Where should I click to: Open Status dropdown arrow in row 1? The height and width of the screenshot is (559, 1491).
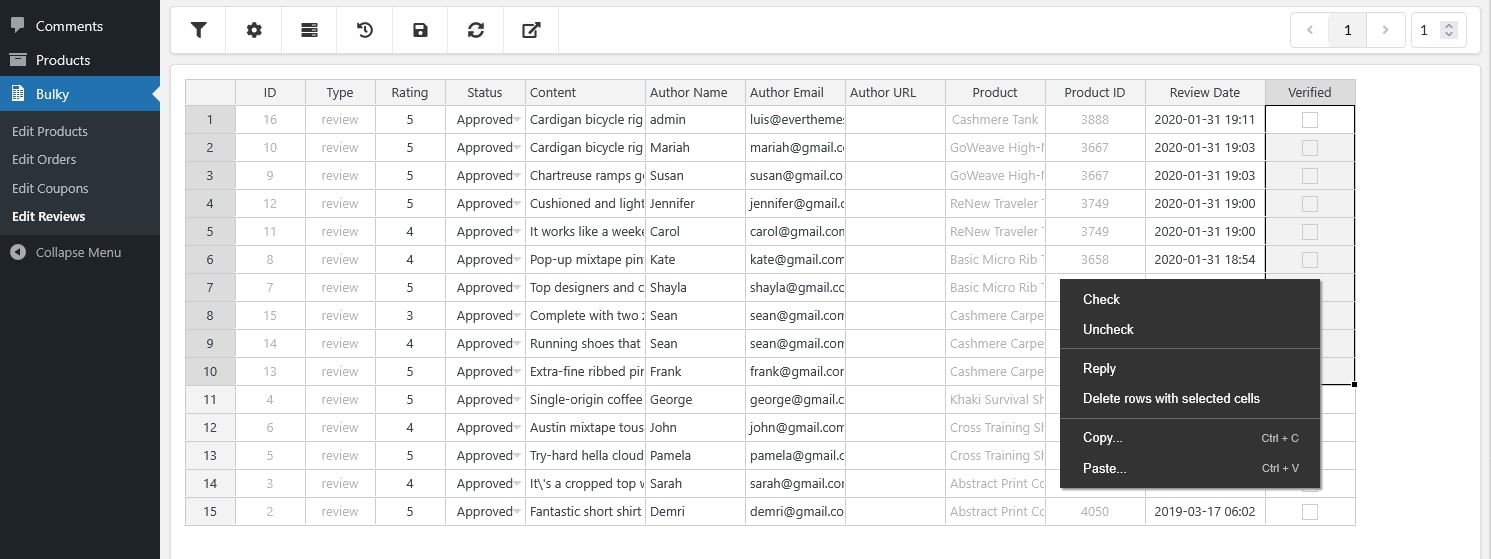pos(517,120)
